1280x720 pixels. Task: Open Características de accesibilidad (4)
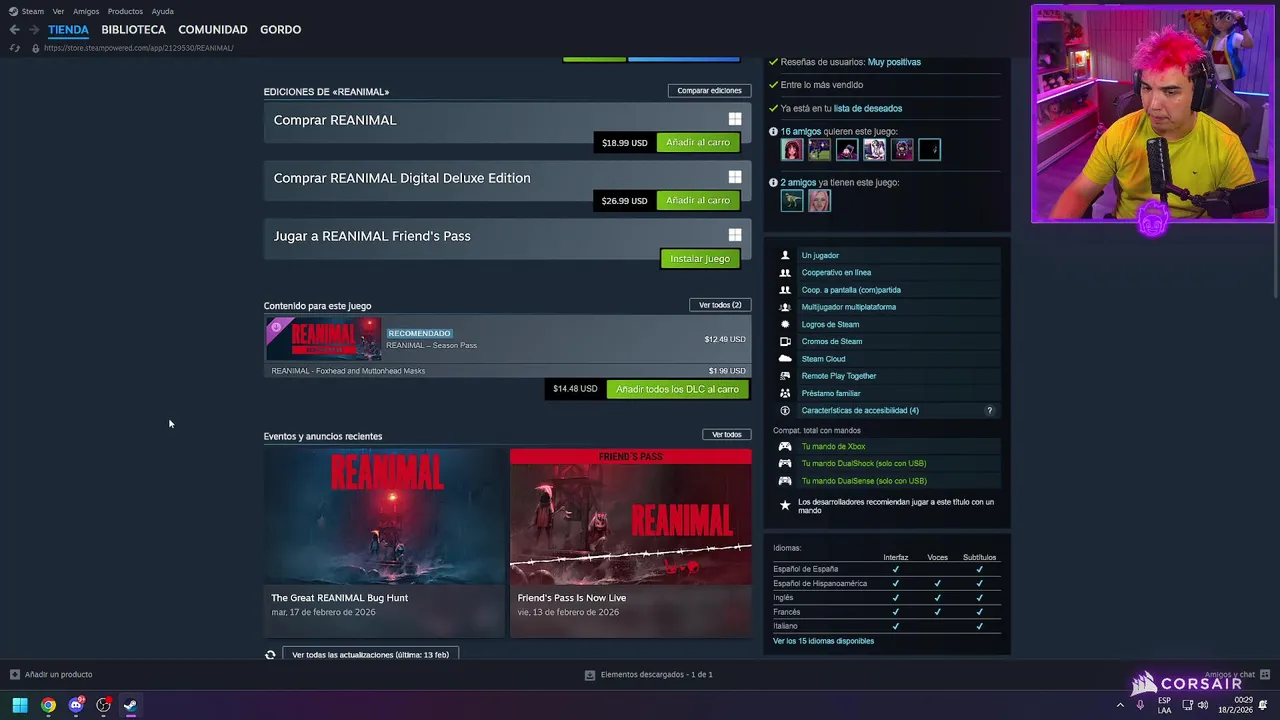click(x=860, y=410)
